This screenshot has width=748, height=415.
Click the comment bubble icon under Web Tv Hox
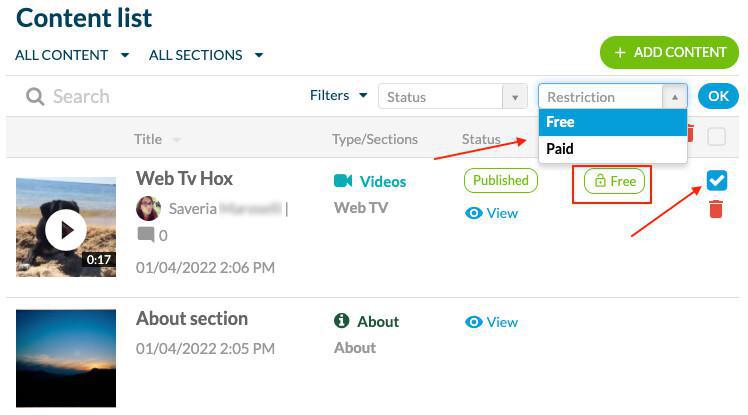[x=146, y=235]
